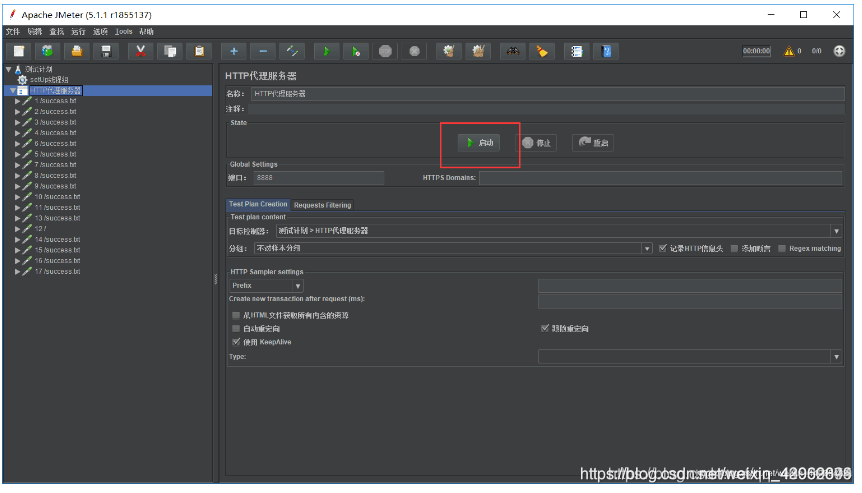Viewport: 862px width, 493px height.
Task: Click the 启动 start proxy button
Action: 479,143
